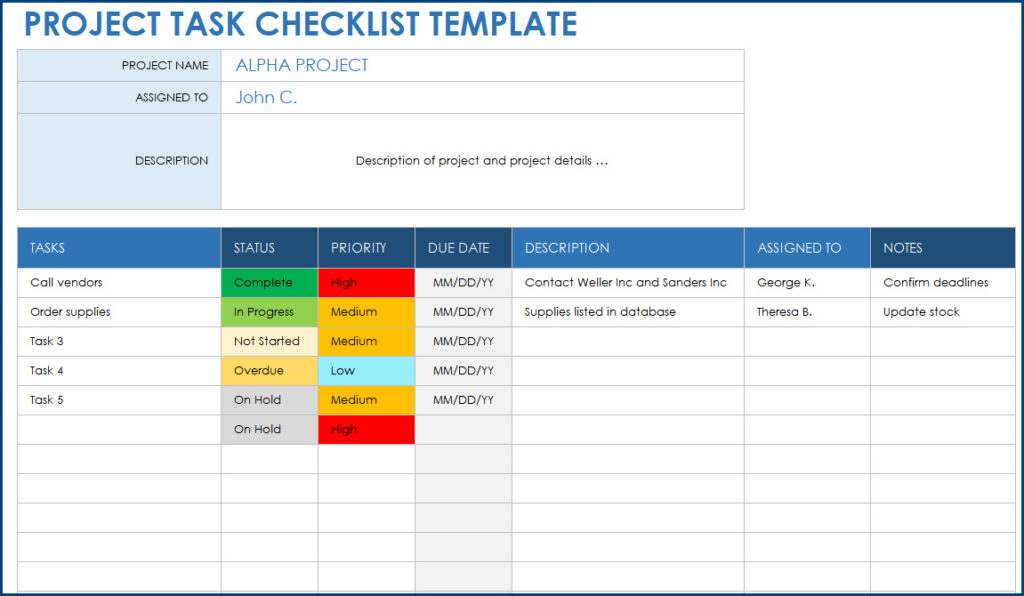Image resolution: width=1024 pixels, height=596 pixels.
Task: Click the Medium priority for Order supplies
Action: pyautogui.click(x=366, y=311)
